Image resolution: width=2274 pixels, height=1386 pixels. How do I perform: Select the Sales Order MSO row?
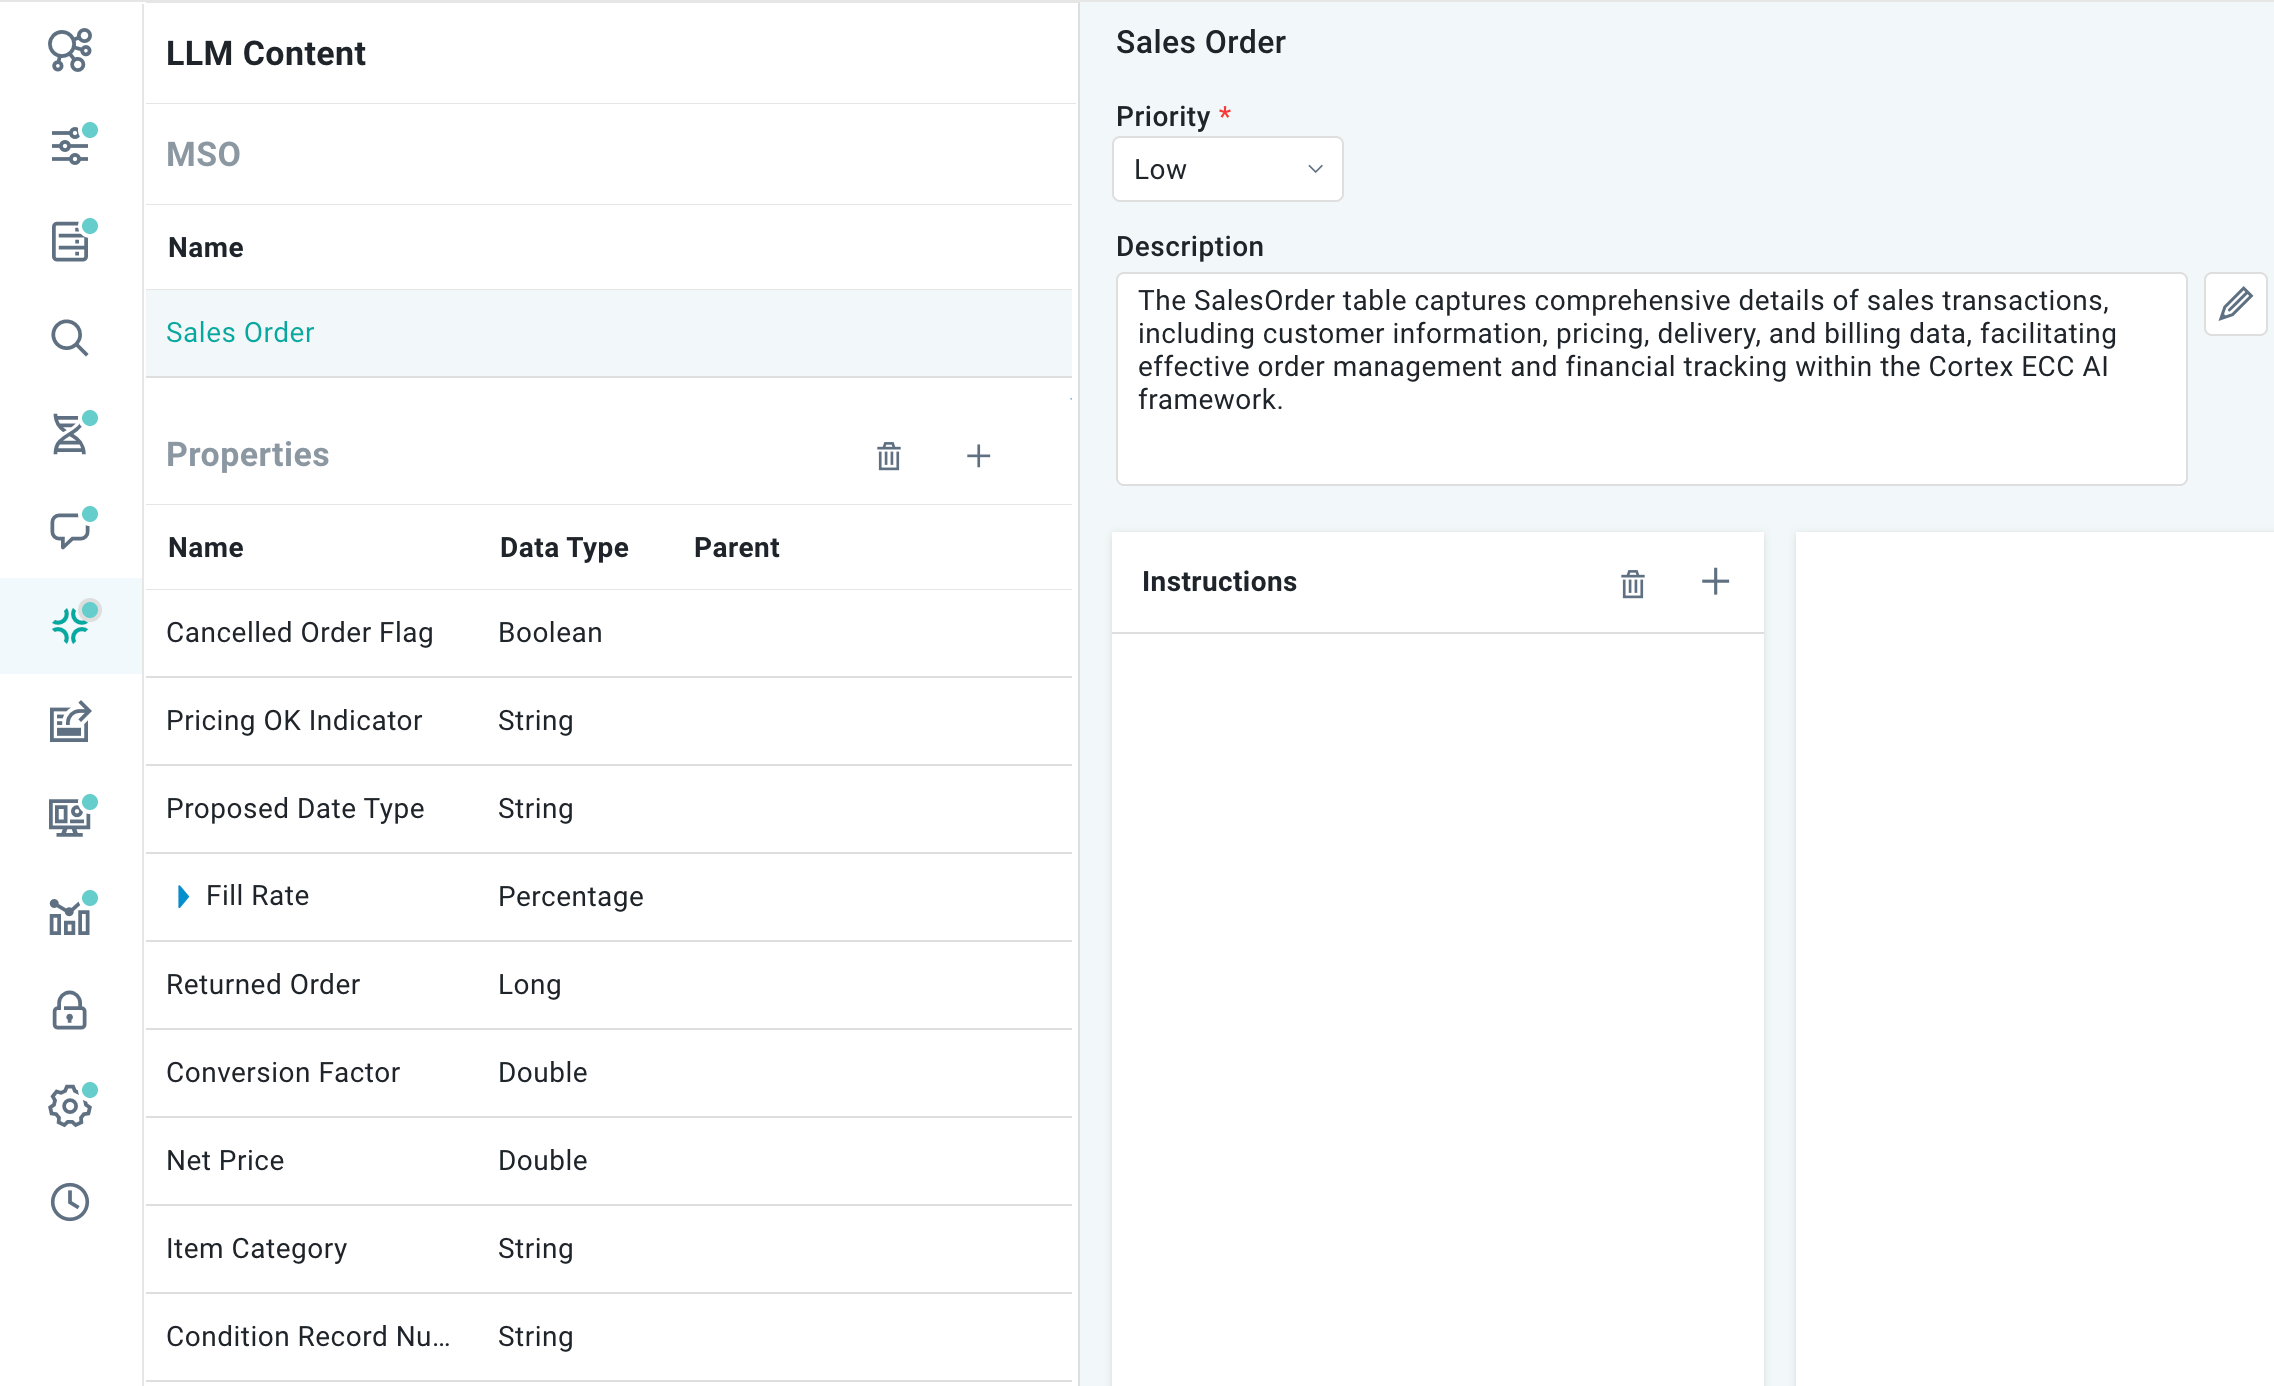pos(609,333)
